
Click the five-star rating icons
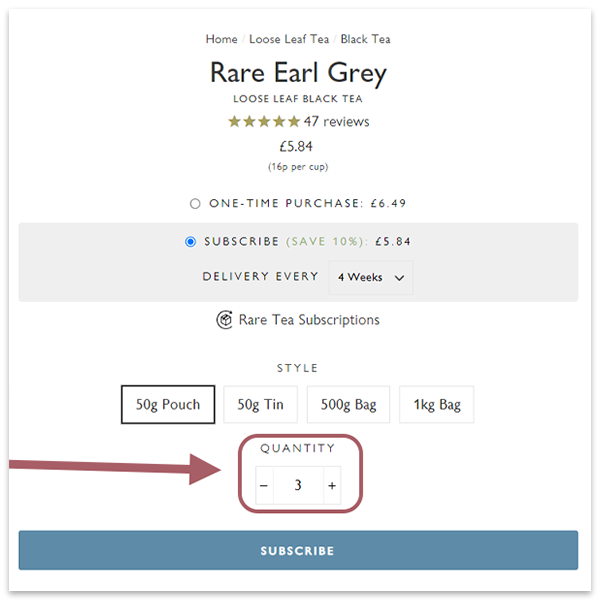pos(264,122)
